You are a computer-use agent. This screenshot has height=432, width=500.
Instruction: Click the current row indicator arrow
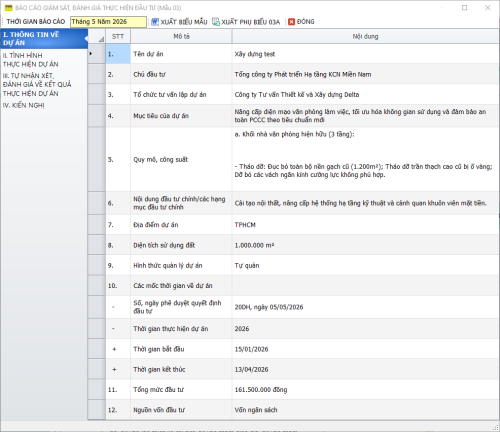click(x=91, y=53)
